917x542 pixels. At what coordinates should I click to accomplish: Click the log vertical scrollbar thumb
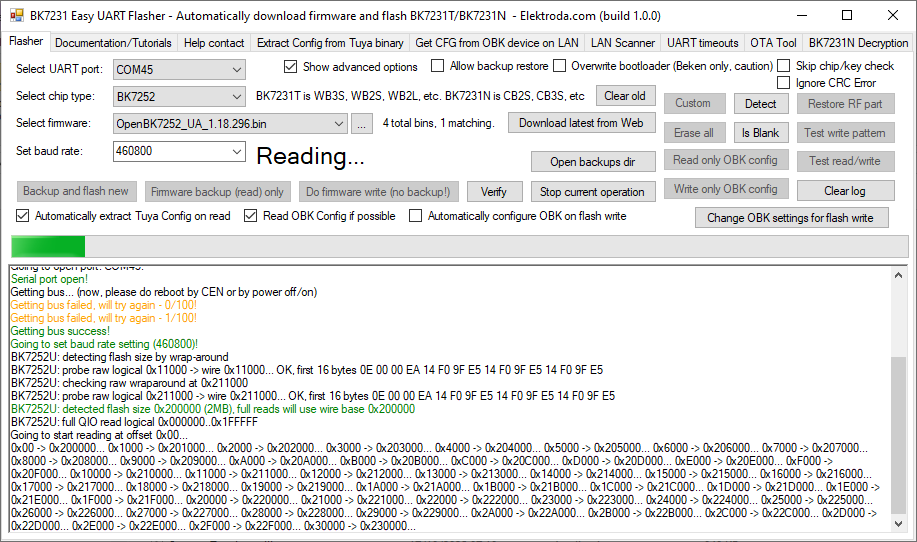(898, 436)
